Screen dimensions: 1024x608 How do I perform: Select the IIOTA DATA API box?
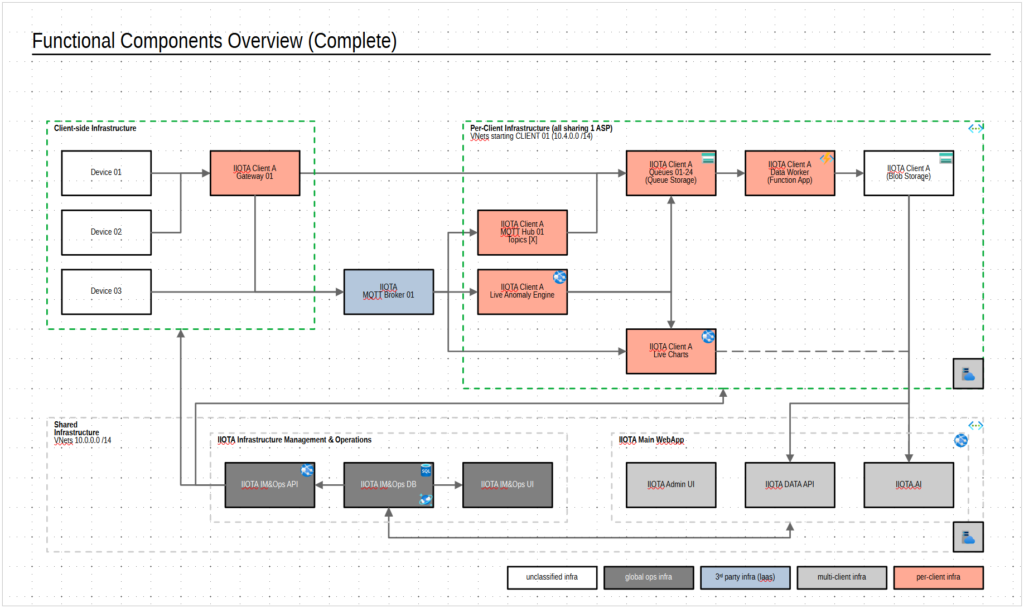tap(789, 485)
